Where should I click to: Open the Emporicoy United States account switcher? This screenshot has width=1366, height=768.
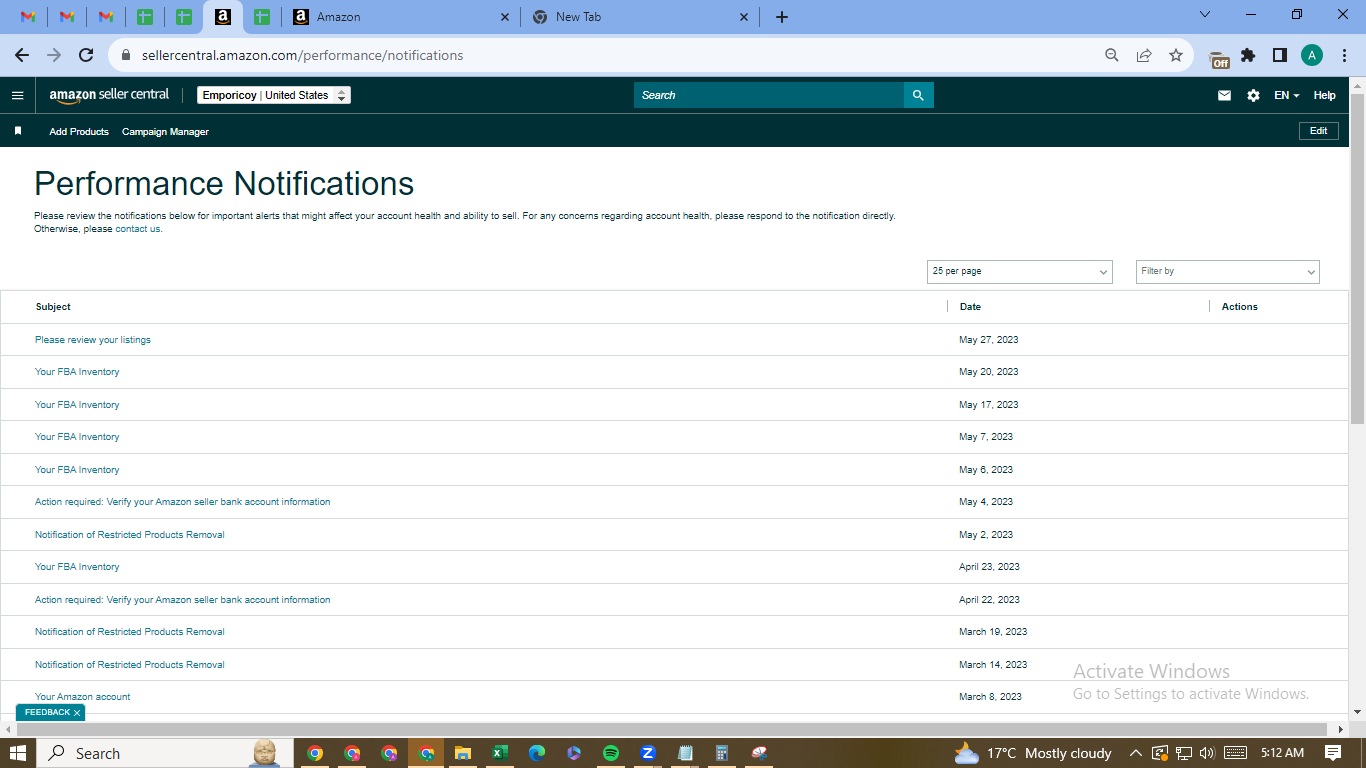click(x=274, y=95)
